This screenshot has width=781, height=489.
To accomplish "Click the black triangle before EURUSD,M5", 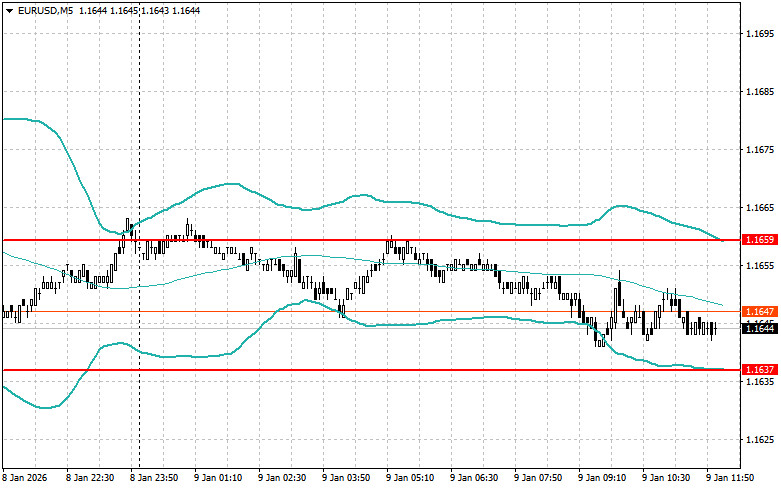I will (9, 10).
